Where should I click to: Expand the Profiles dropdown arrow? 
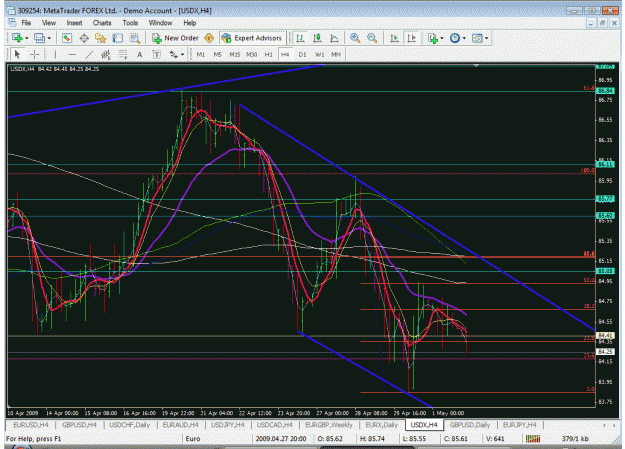pos(49,38)
